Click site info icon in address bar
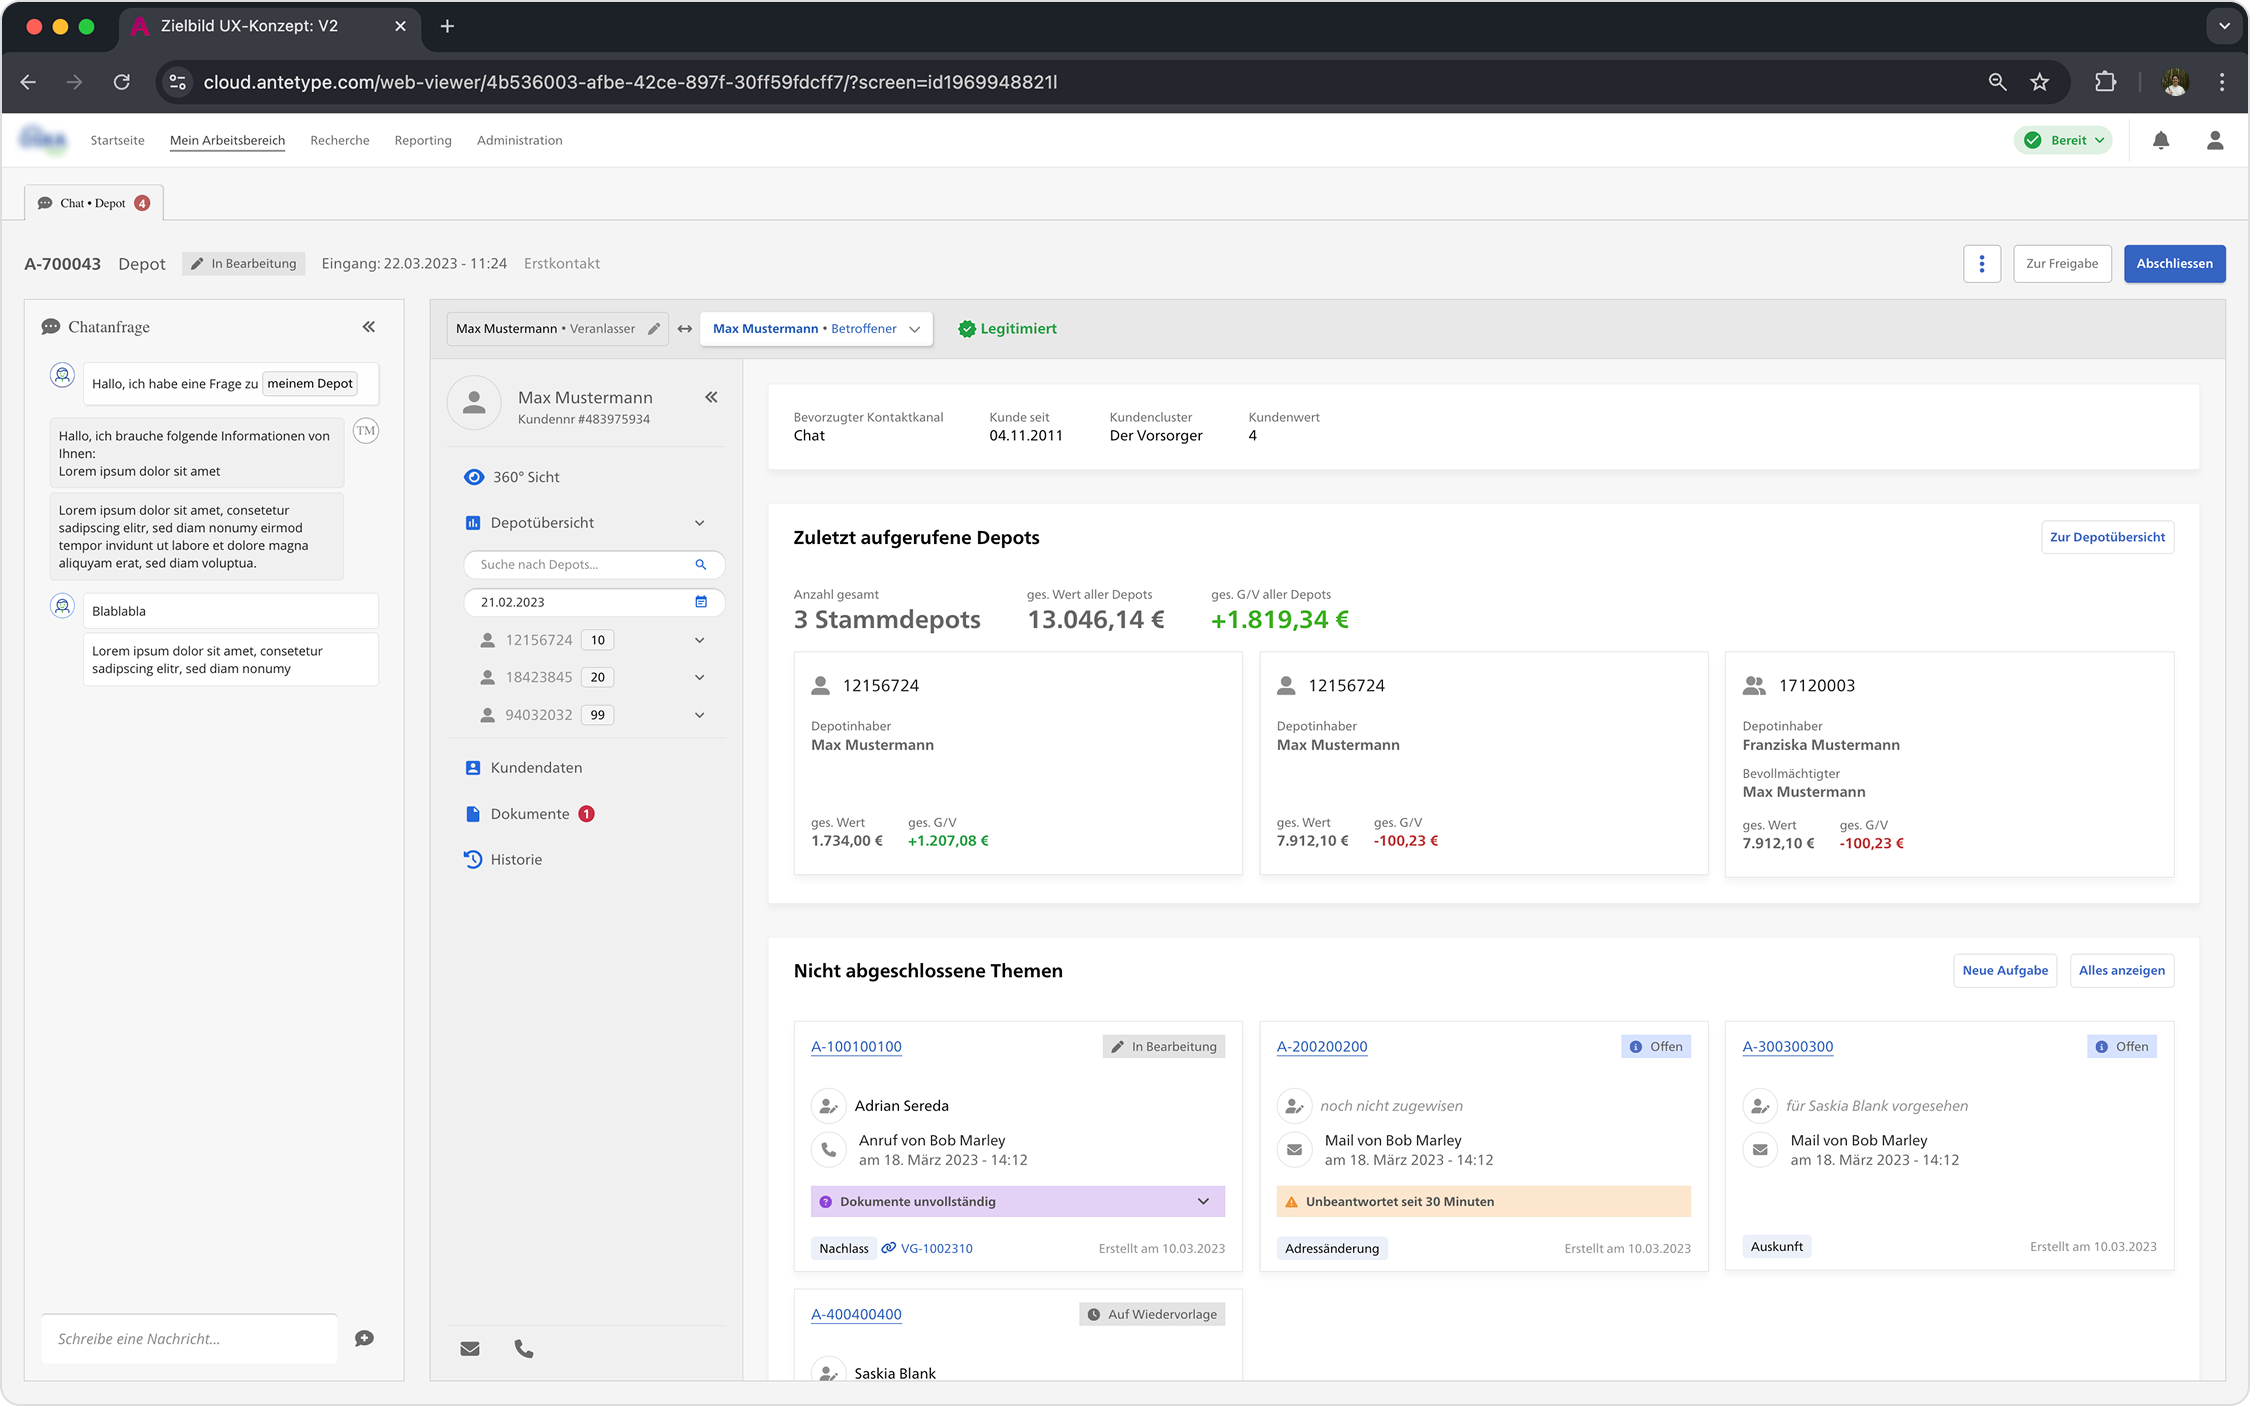 (178, 82)
